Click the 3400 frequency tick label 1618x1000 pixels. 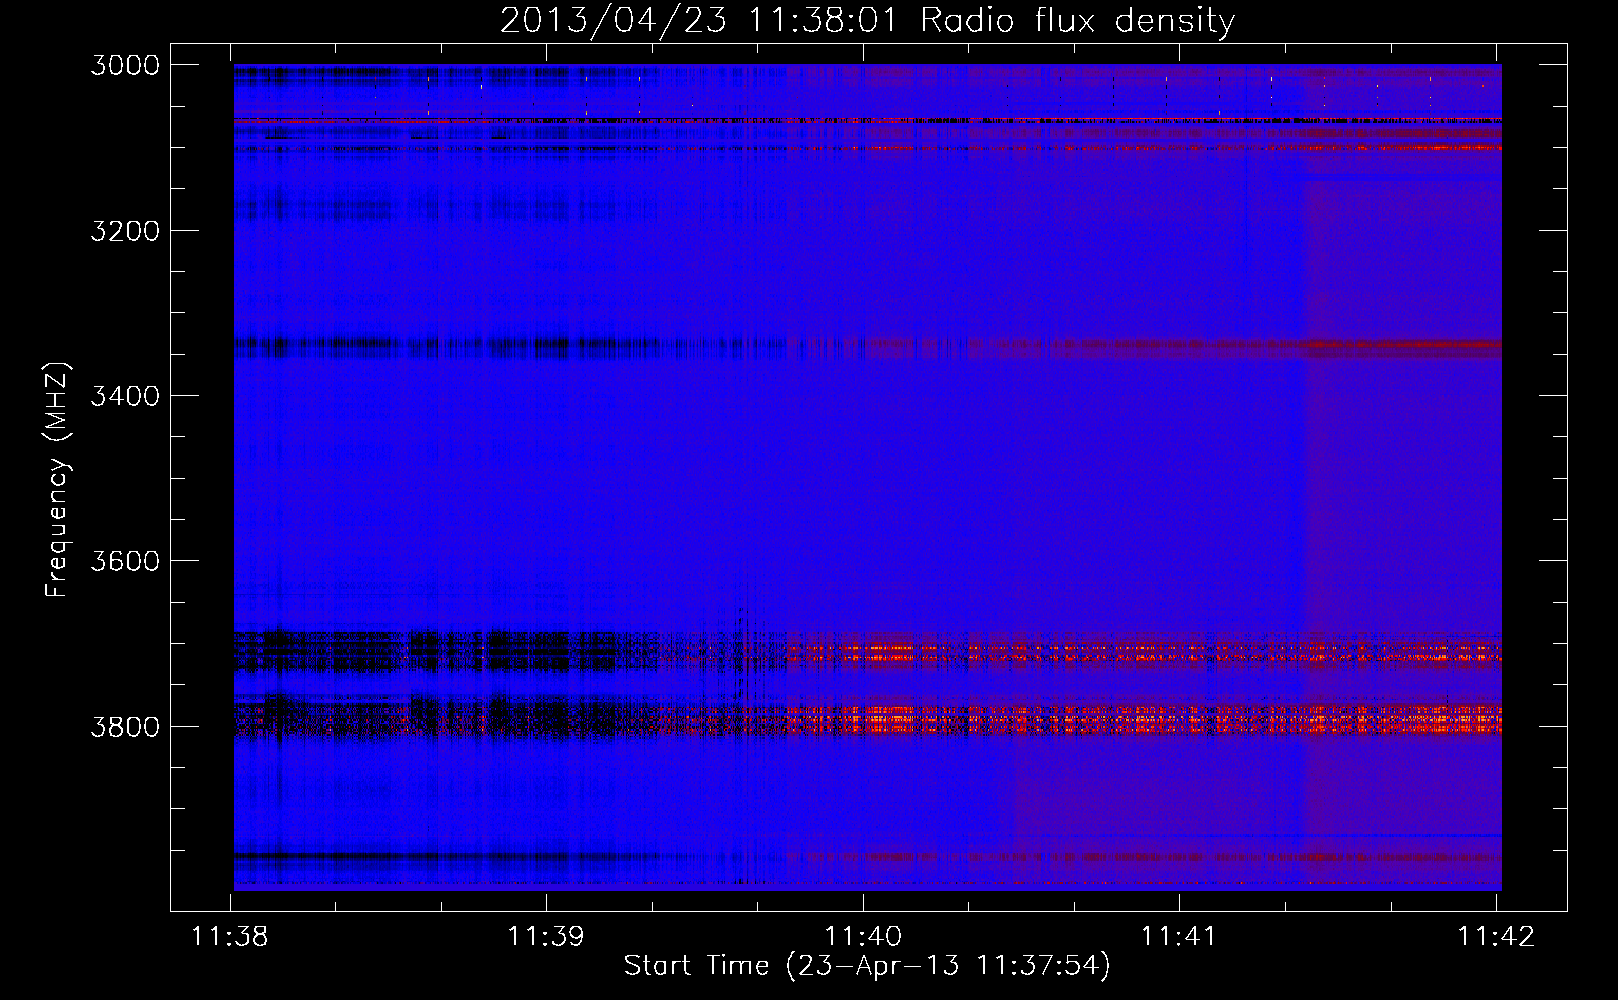tap(125, 396)
